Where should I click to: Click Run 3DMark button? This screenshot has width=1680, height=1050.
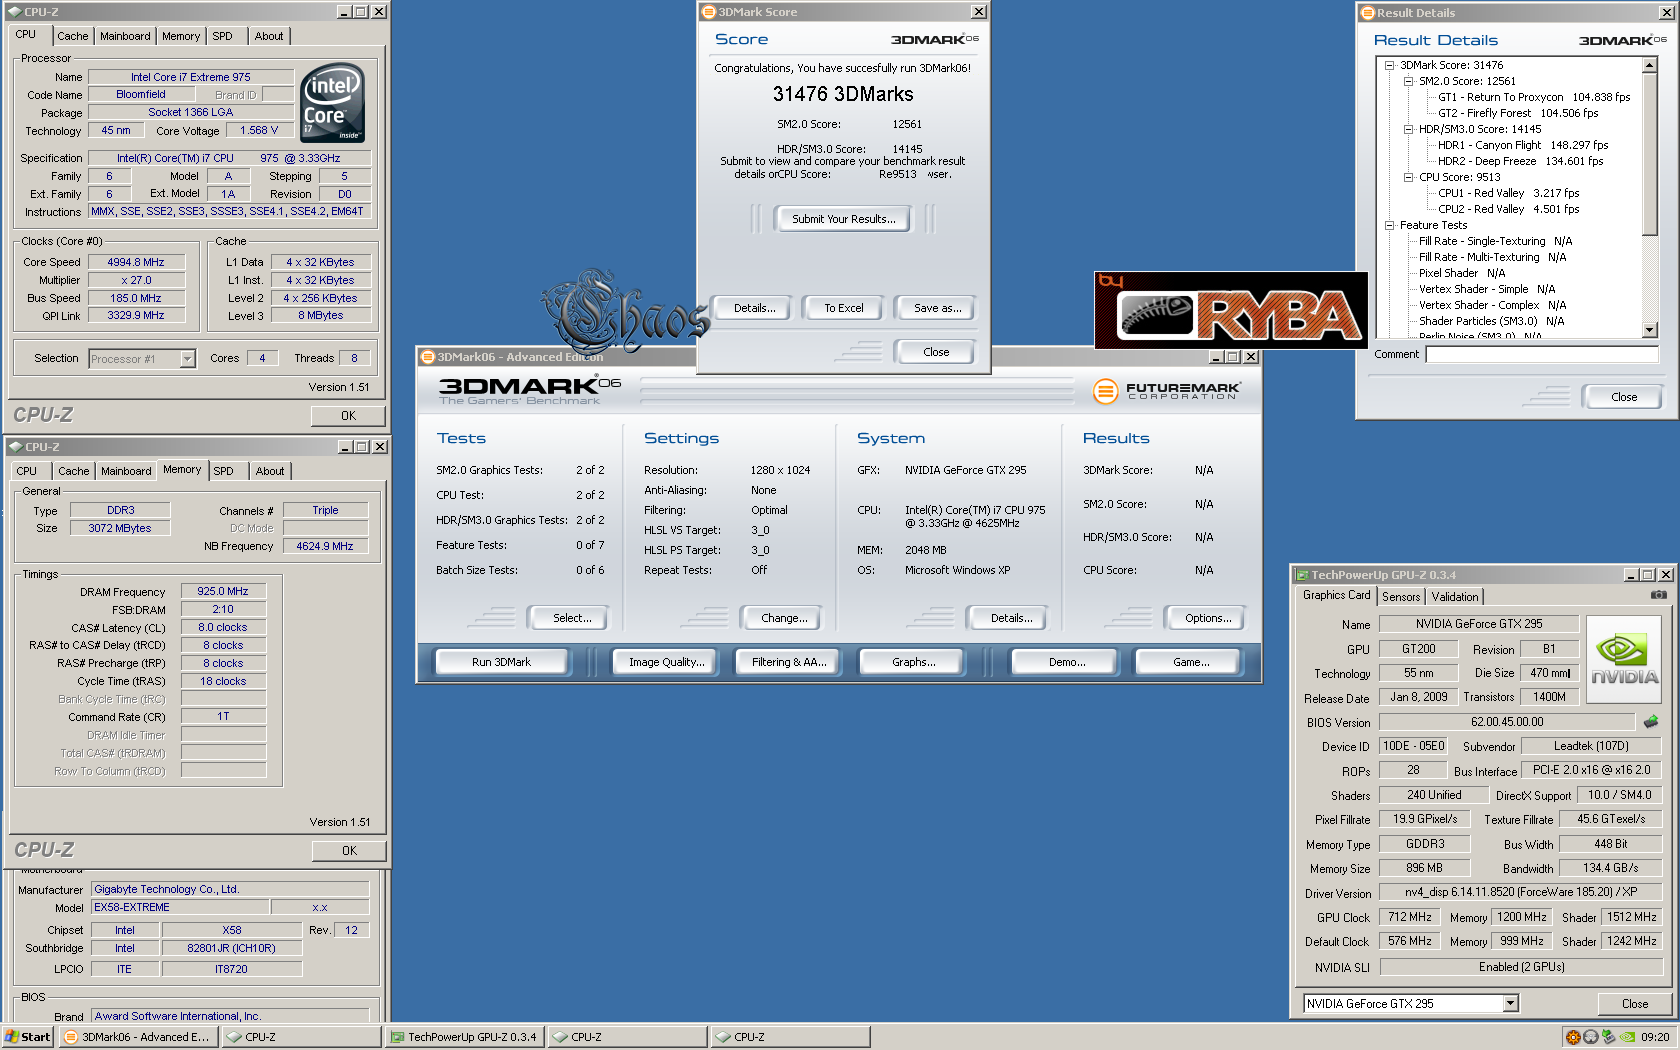501,662
